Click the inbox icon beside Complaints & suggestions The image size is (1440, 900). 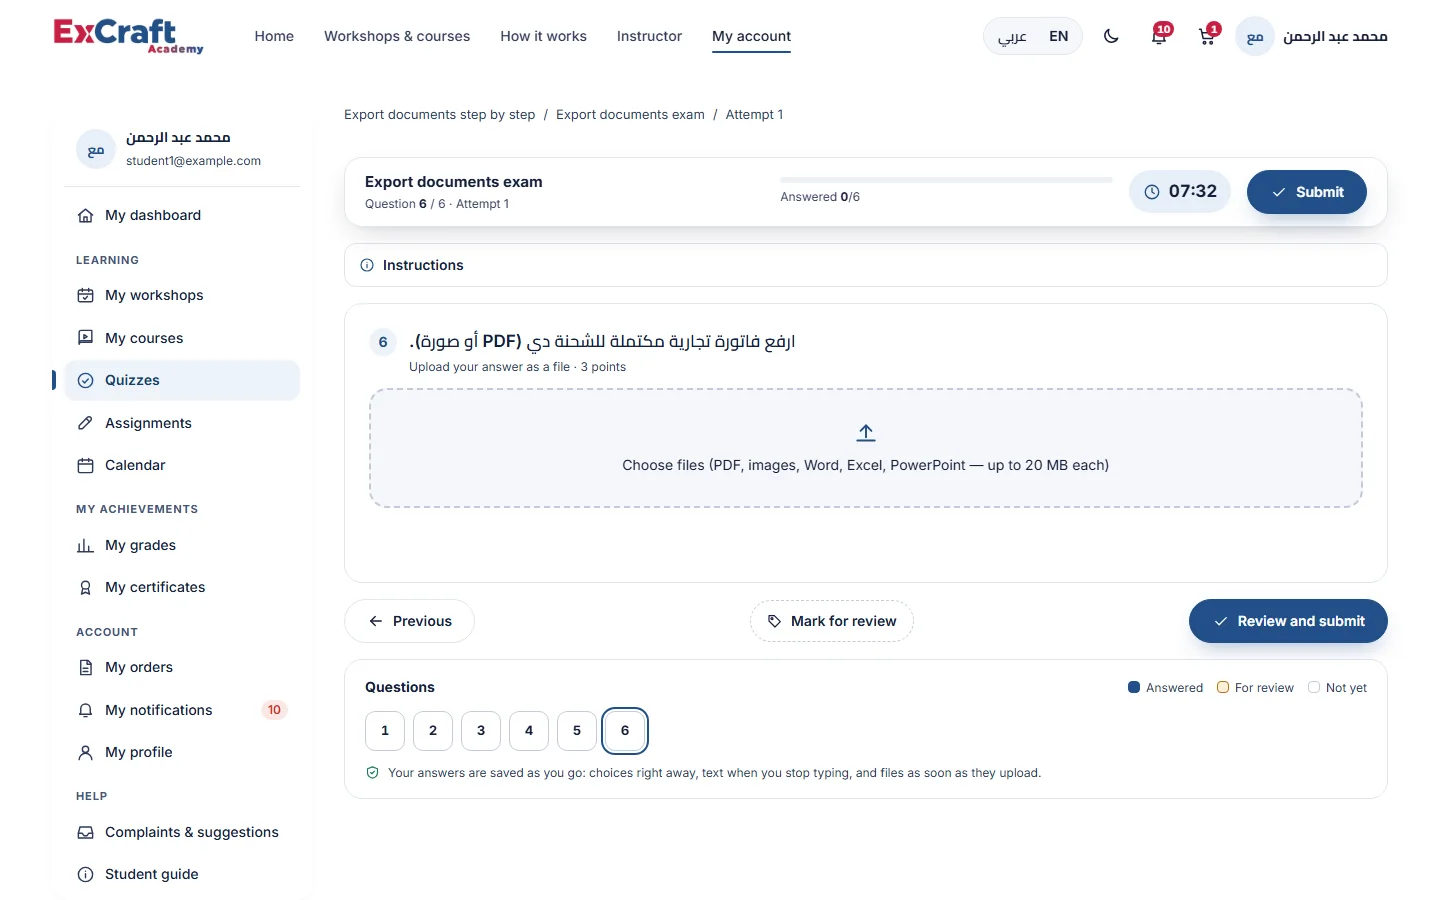[86, 832]
